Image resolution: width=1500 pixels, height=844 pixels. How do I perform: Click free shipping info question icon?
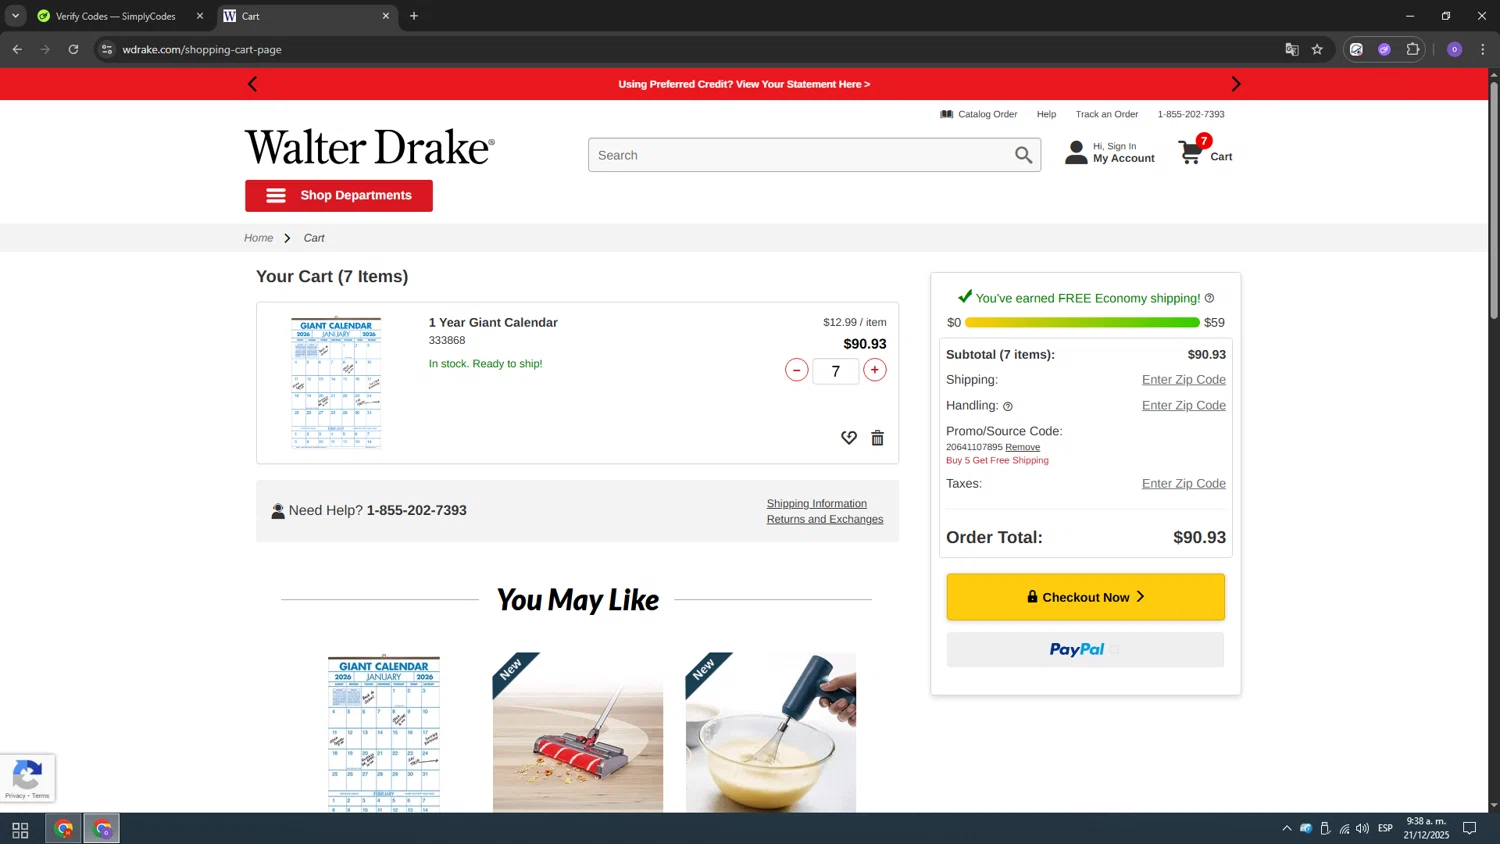tap(1209, 298)
